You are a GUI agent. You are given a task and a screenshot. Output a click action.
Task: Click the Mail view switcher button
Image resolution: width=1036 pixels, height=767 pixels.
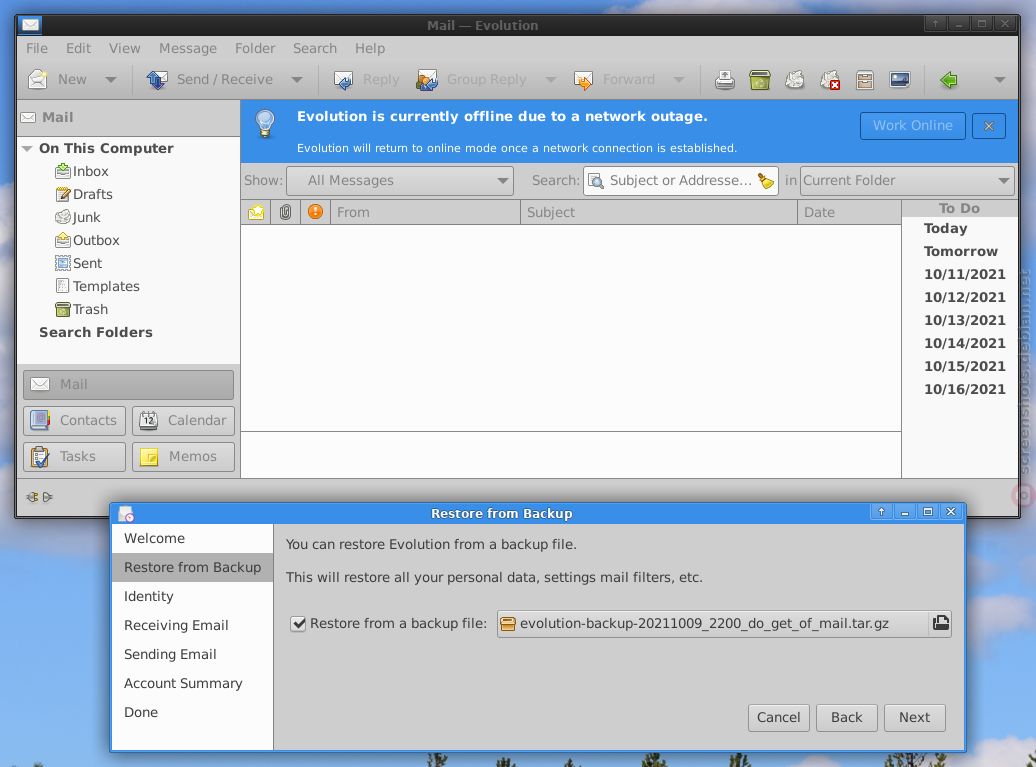128,384
